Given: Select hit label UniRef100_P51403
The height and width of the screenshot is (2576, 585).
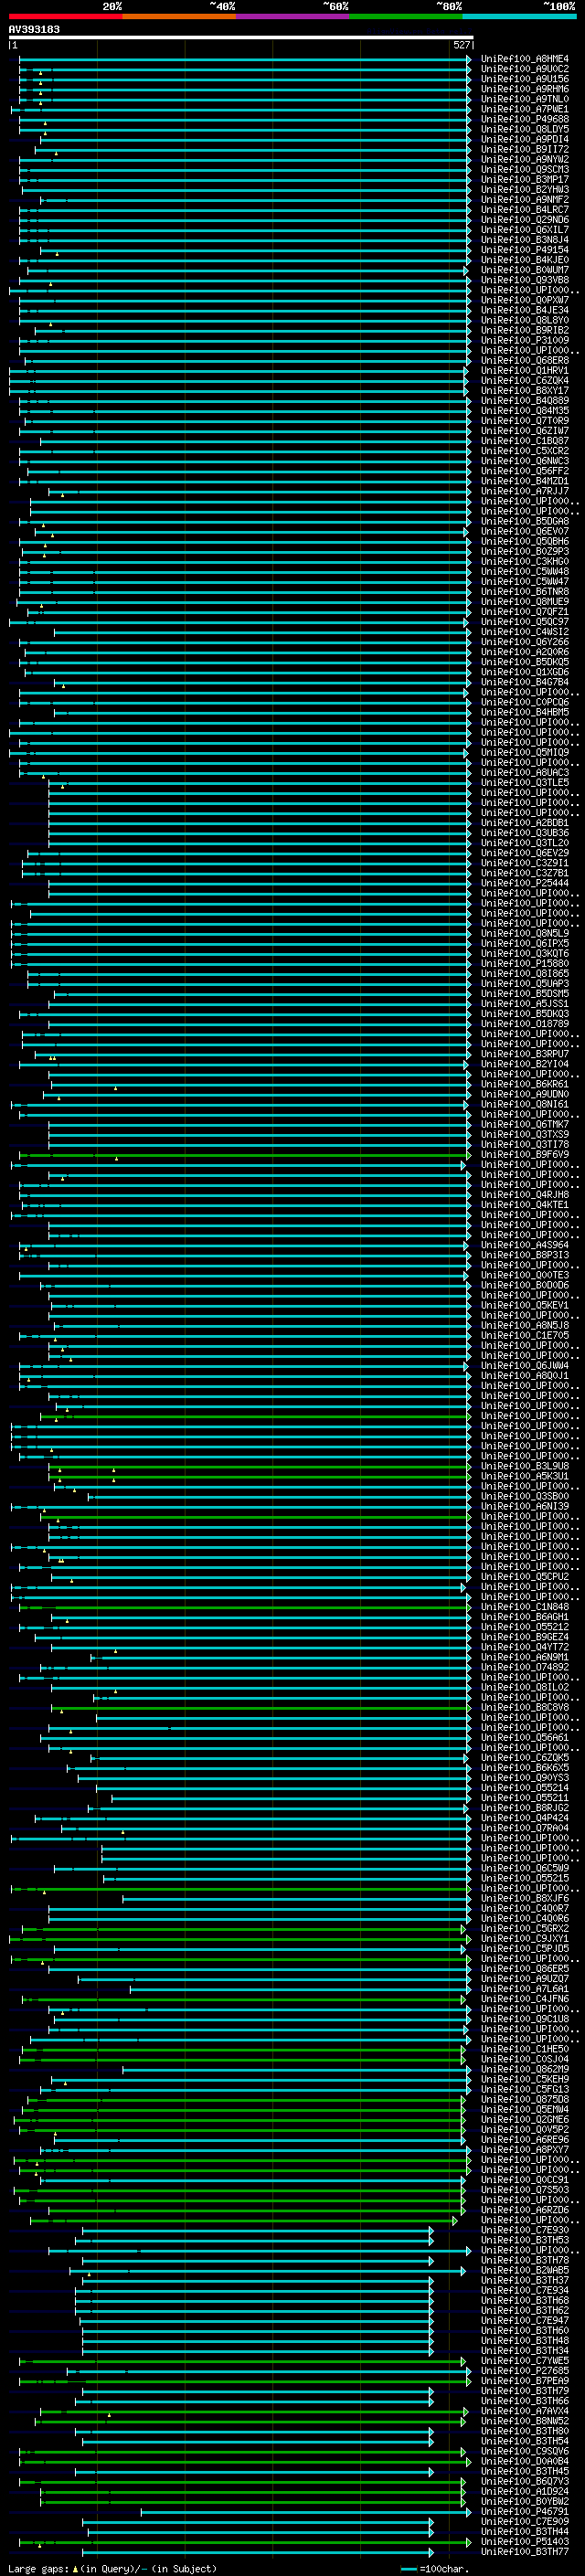Looking at the screenshot, I should (525, 2542).
